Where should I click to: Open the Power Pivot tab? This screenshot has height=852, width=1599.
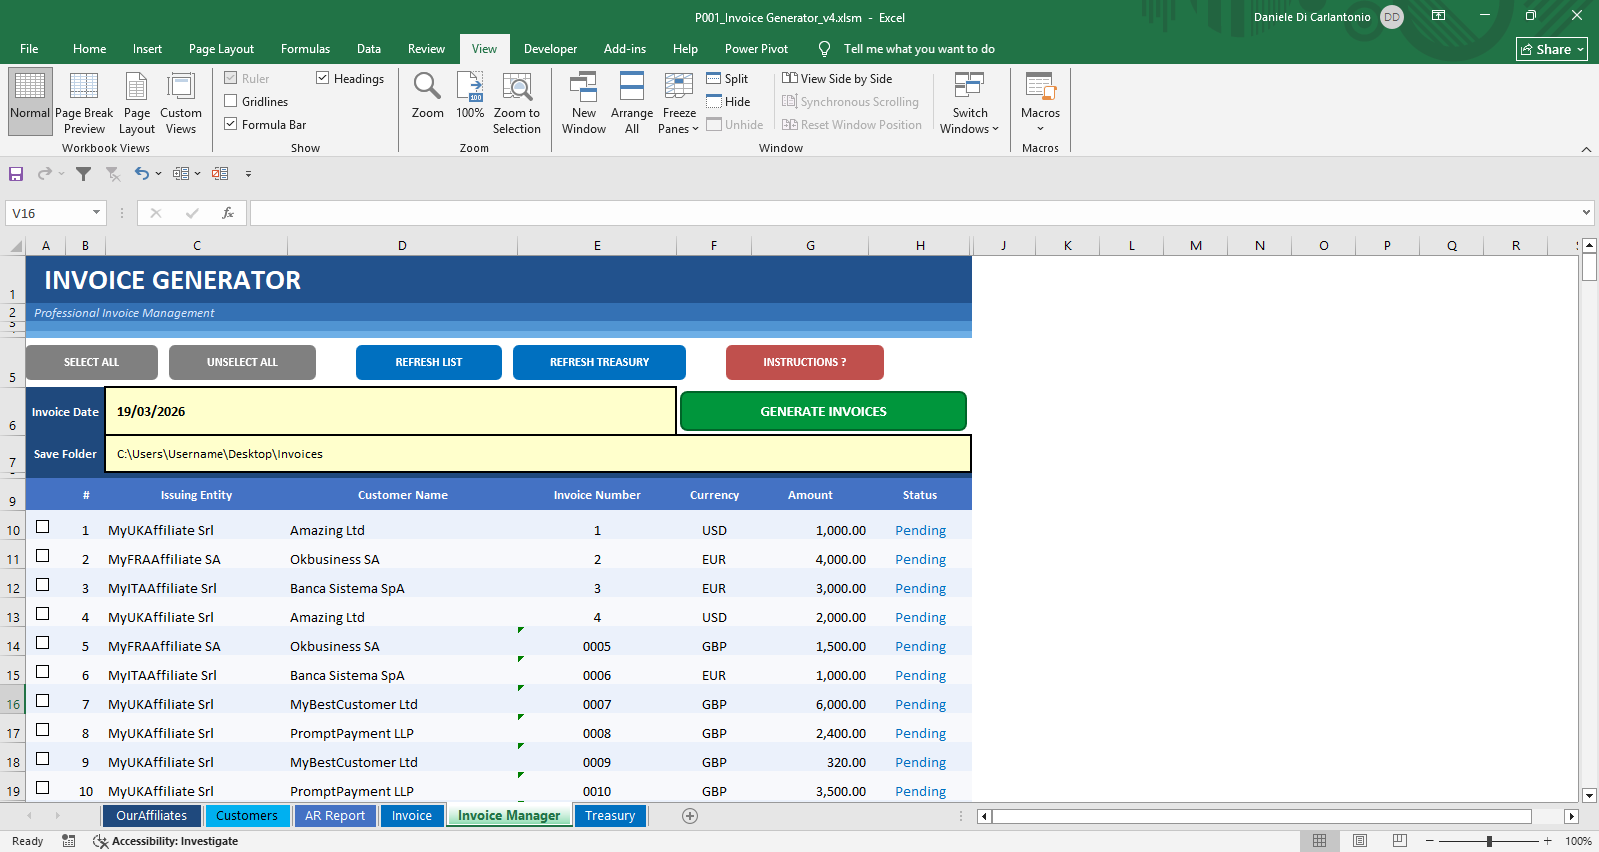tap(756, 49)
